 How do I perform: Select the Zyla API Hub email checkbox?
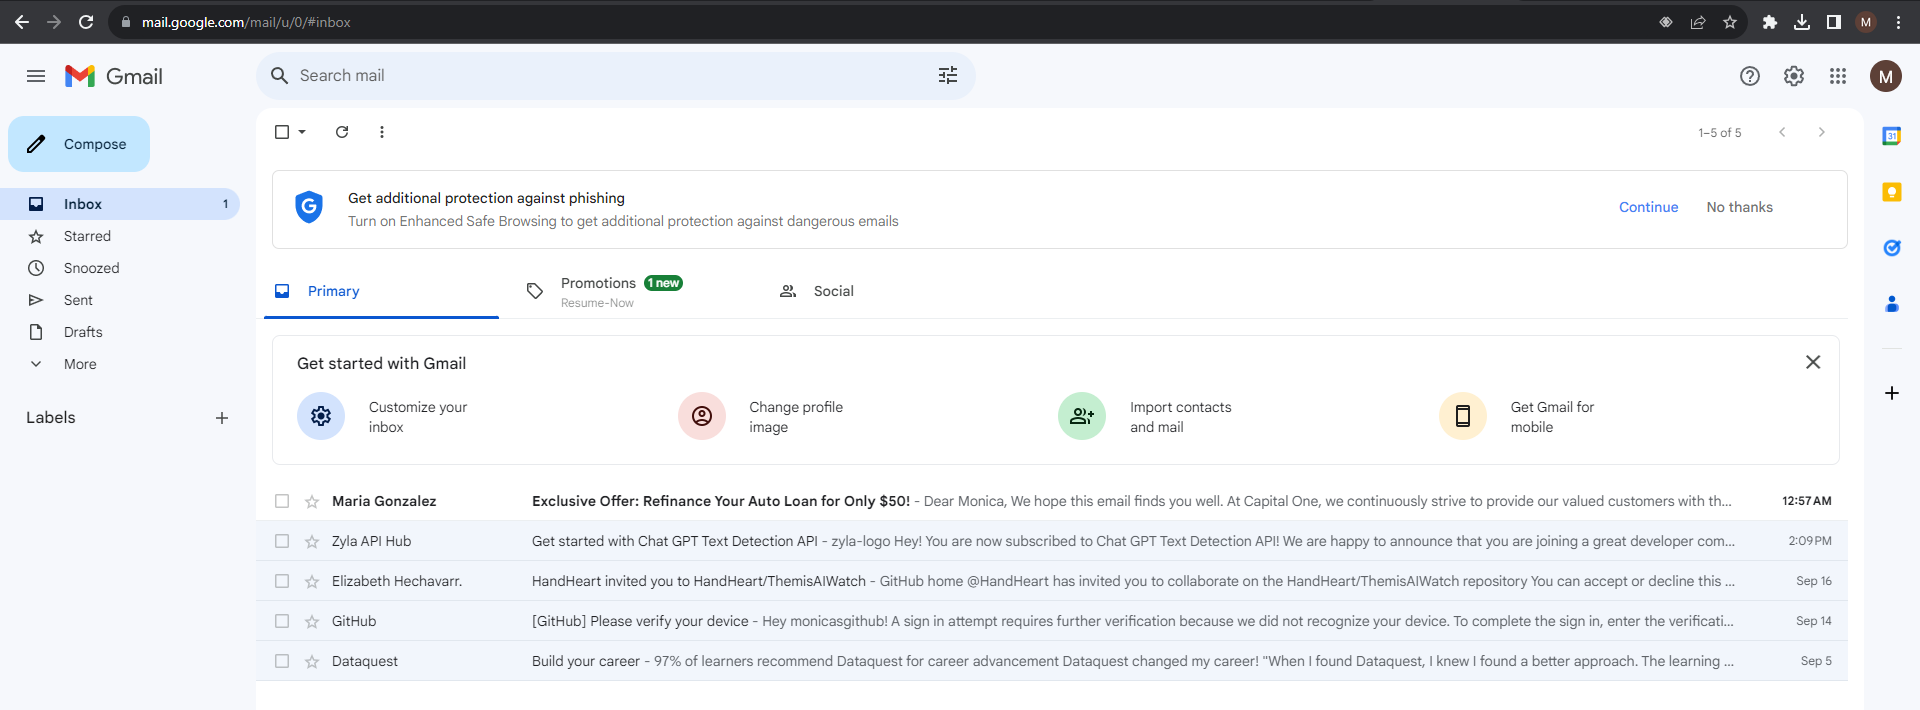click(282, 541)
